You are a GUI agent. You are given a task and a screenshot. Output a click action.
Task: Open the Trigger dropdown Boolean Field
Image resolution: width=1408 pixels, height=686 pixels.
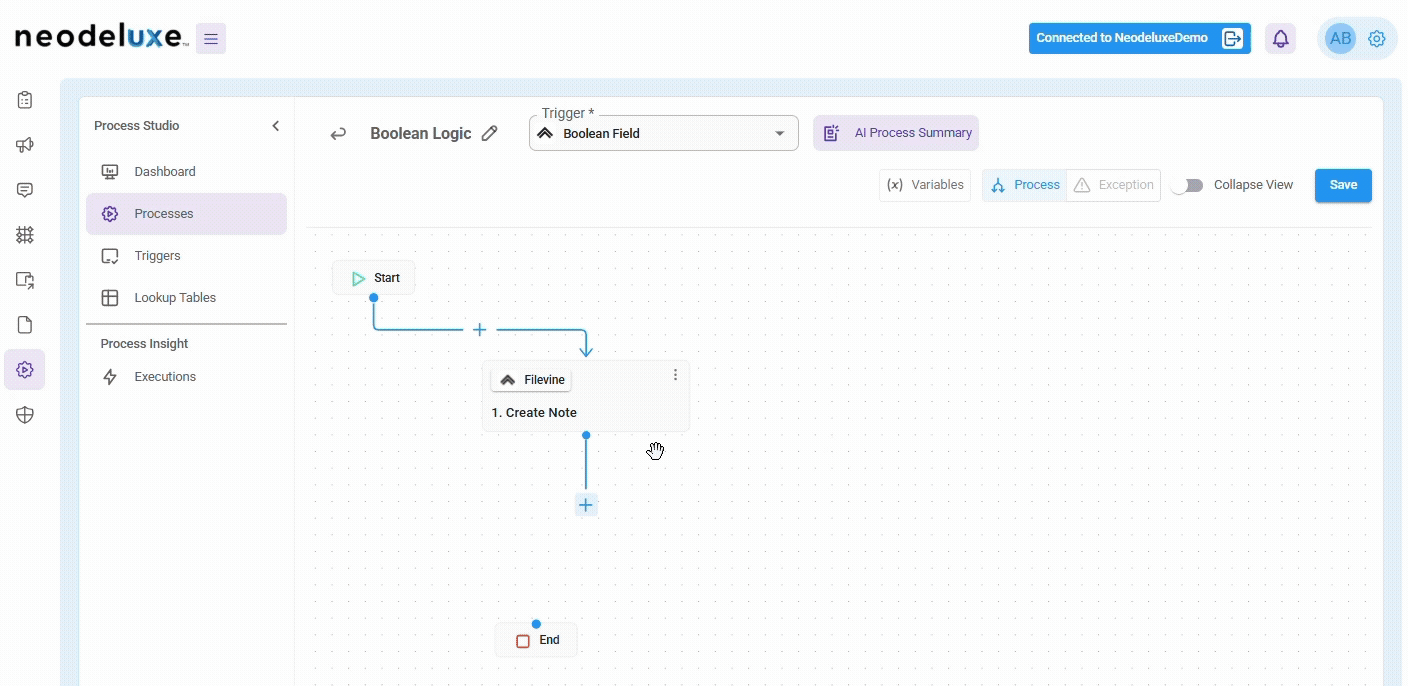(663, 133)
